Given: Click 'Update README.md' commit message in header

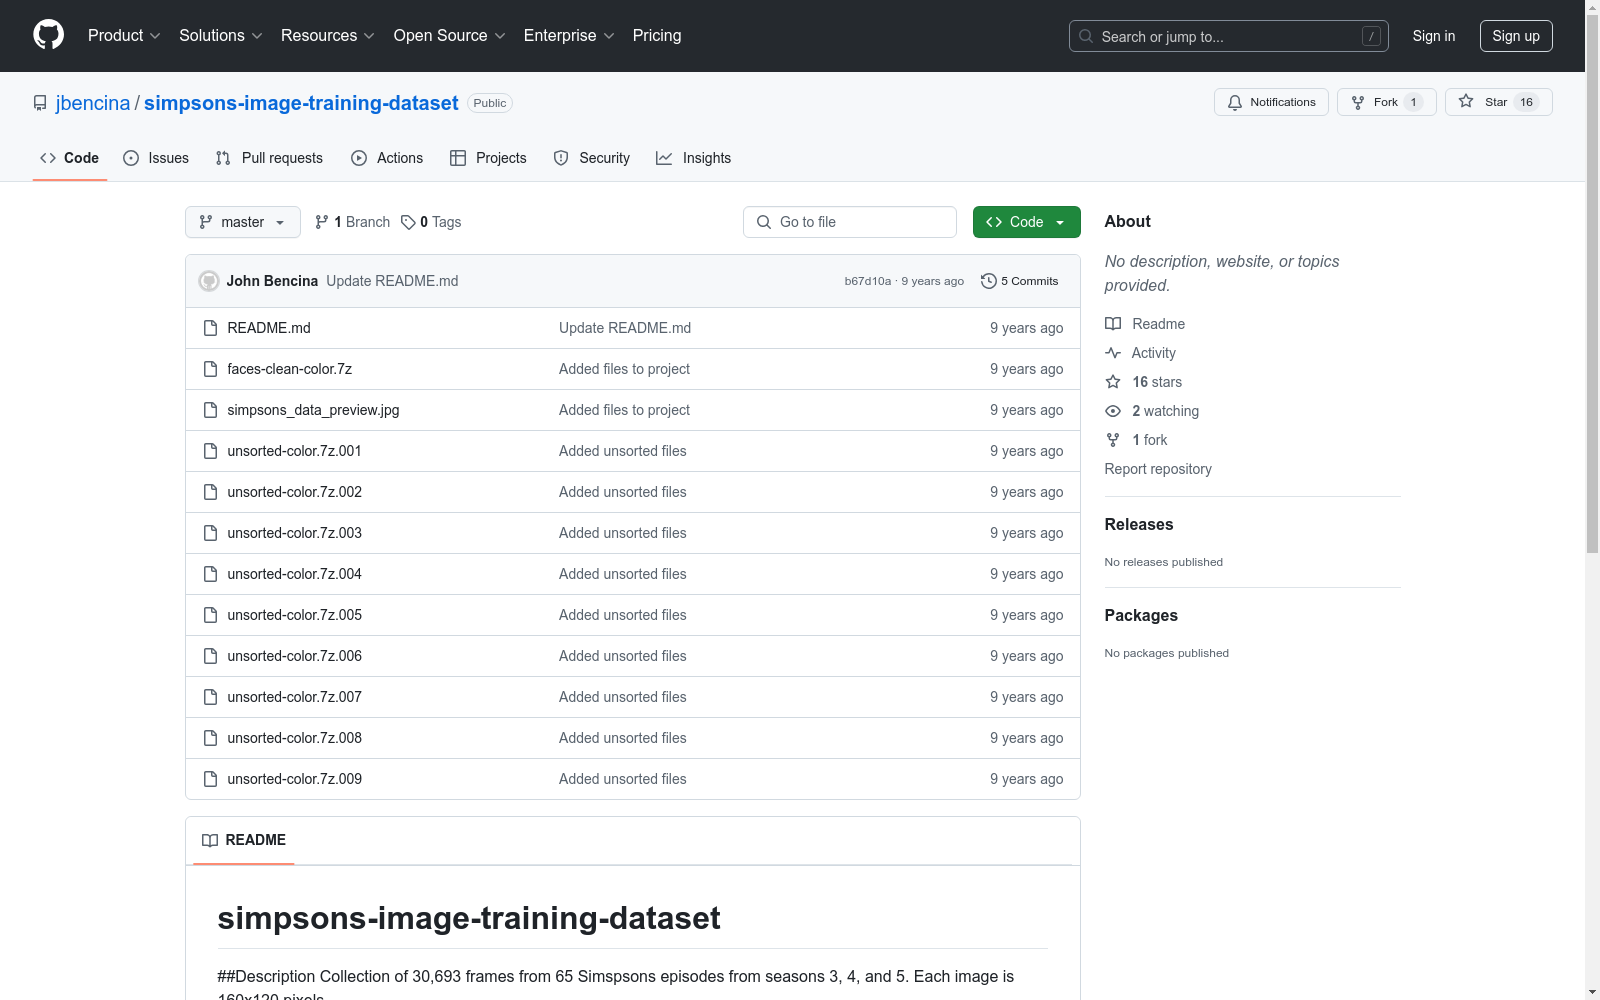Looking at the screenshot, I should (392, 281).
